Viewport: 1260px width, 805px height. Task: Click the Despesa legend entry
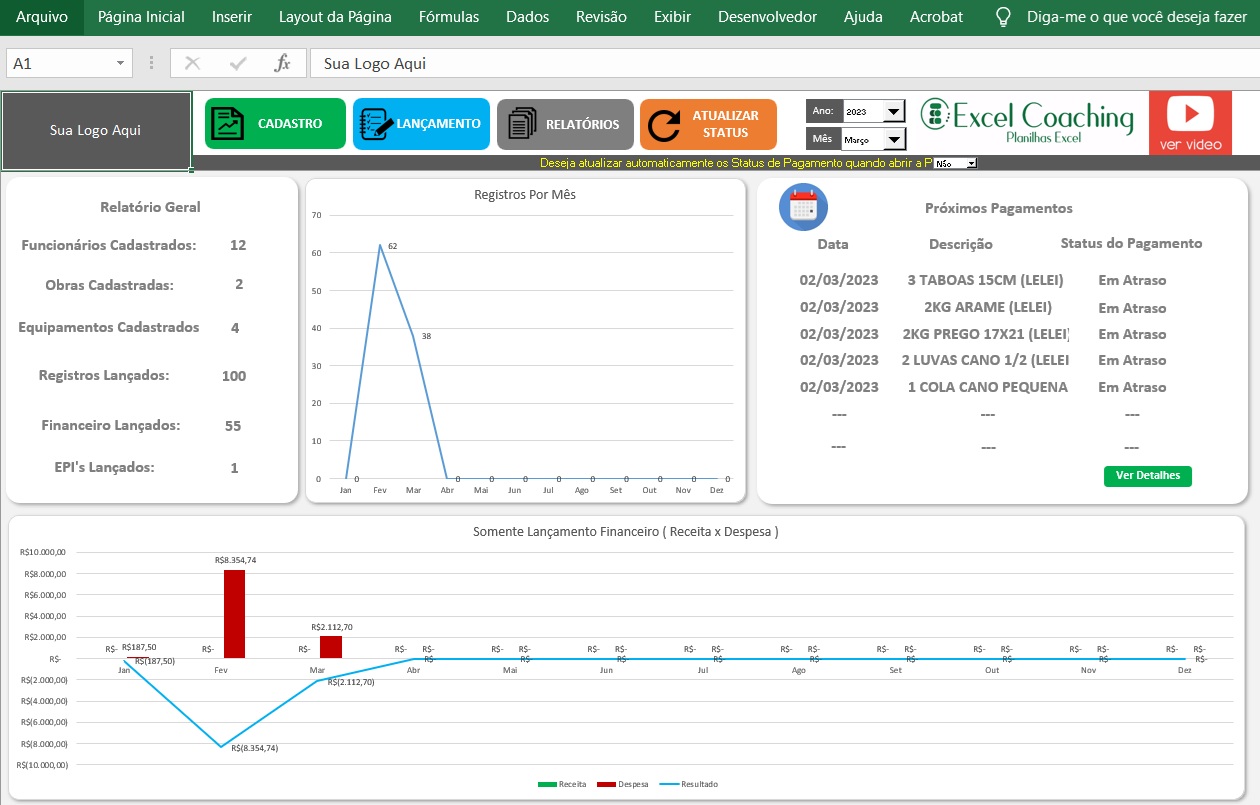pyautogui.click(x=623, y=784)
